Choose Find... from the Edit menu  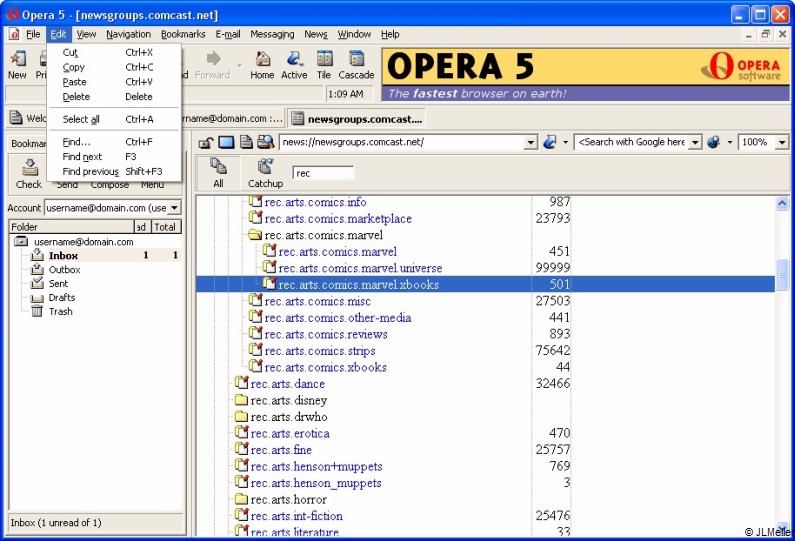pyautogui.click(x=114, y=142)
